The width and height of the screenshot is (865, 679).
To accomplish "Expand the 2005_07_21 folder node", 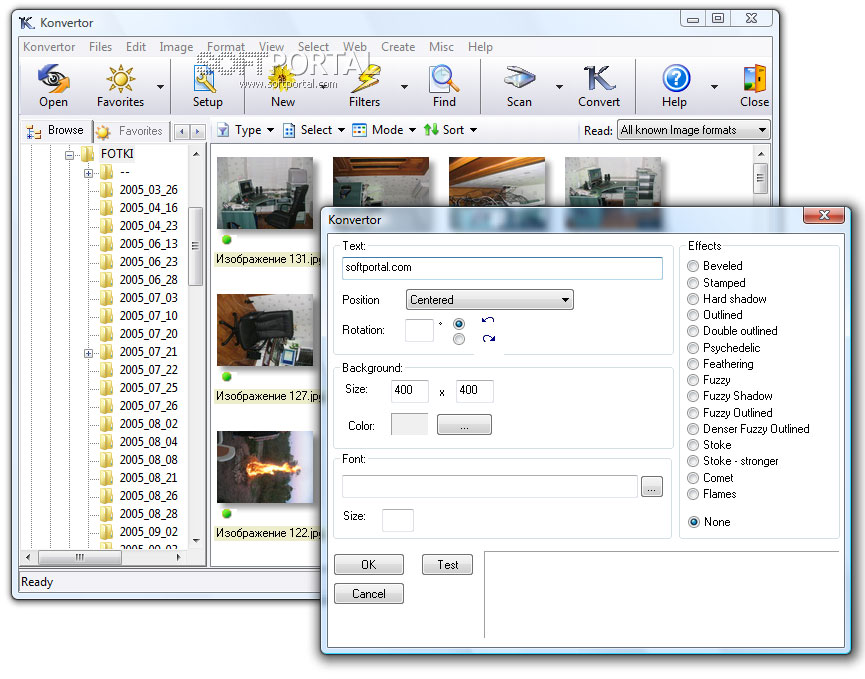I will click(88, 353).
